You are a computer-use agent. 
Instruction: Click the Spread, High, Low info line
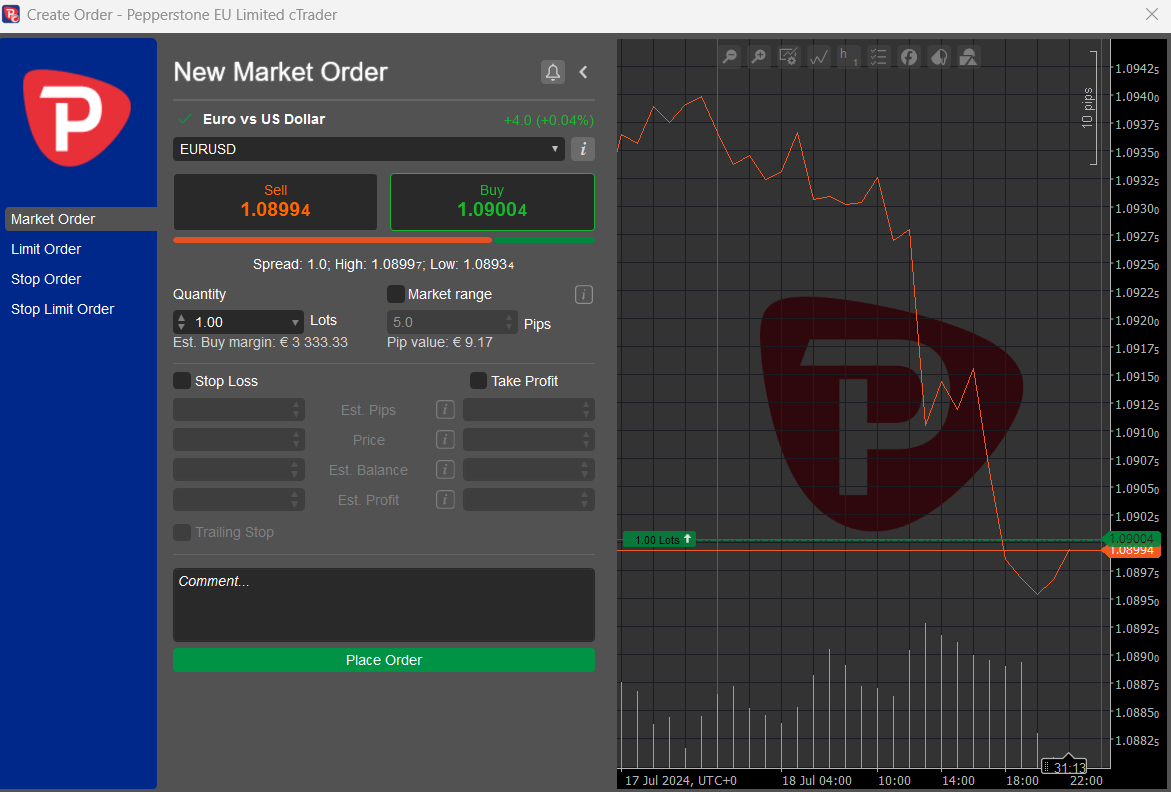point(384,265)
